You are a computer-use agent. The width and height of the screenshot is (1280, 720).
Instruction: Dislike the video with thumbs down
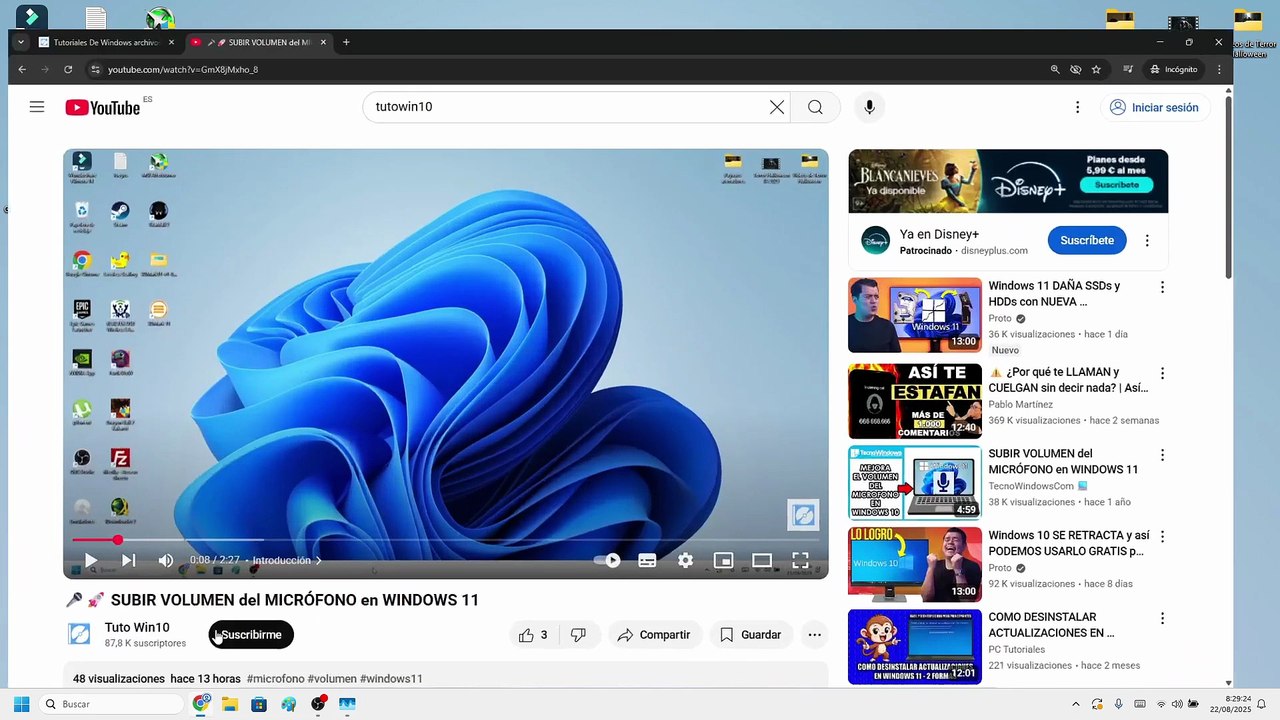[578, 635]
